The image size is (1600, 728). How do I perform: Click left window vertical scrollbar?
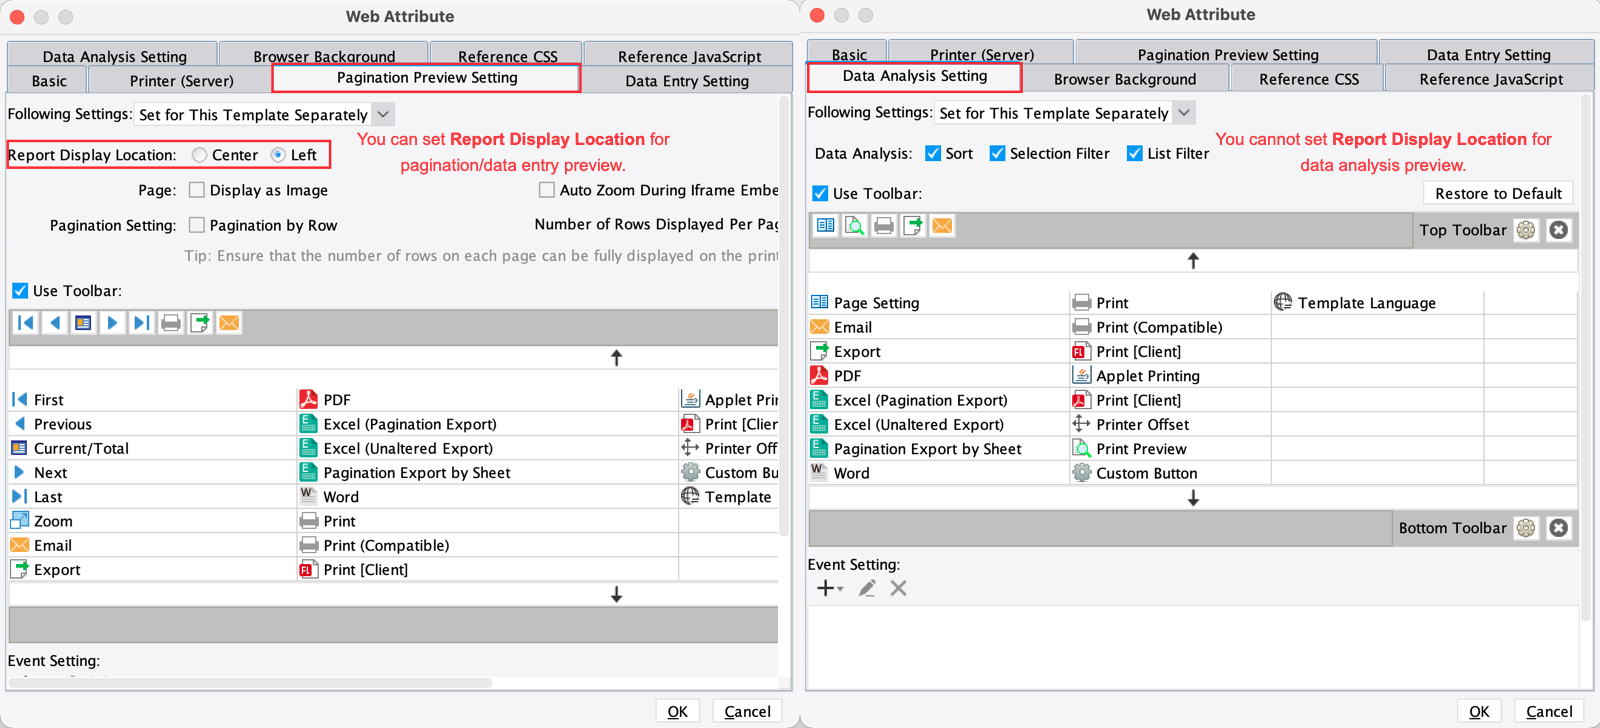(x=785, y=315)
